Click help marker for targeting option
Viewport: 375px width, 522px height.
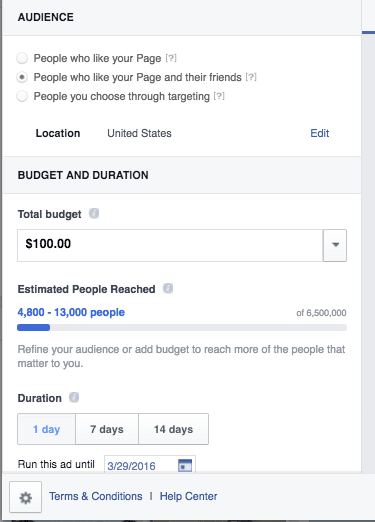click(x=219, y=96)
